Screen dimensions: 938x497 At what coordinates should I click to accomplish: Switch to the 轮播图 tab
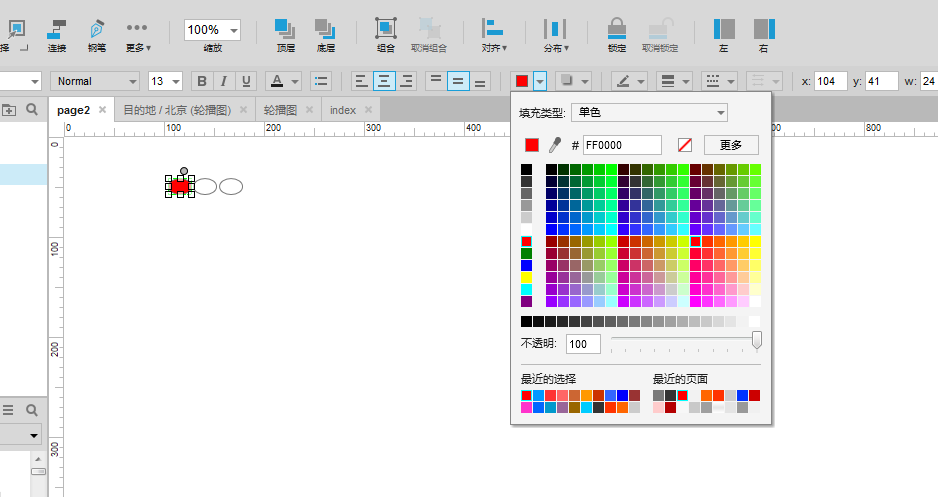[x=281, y=110]
